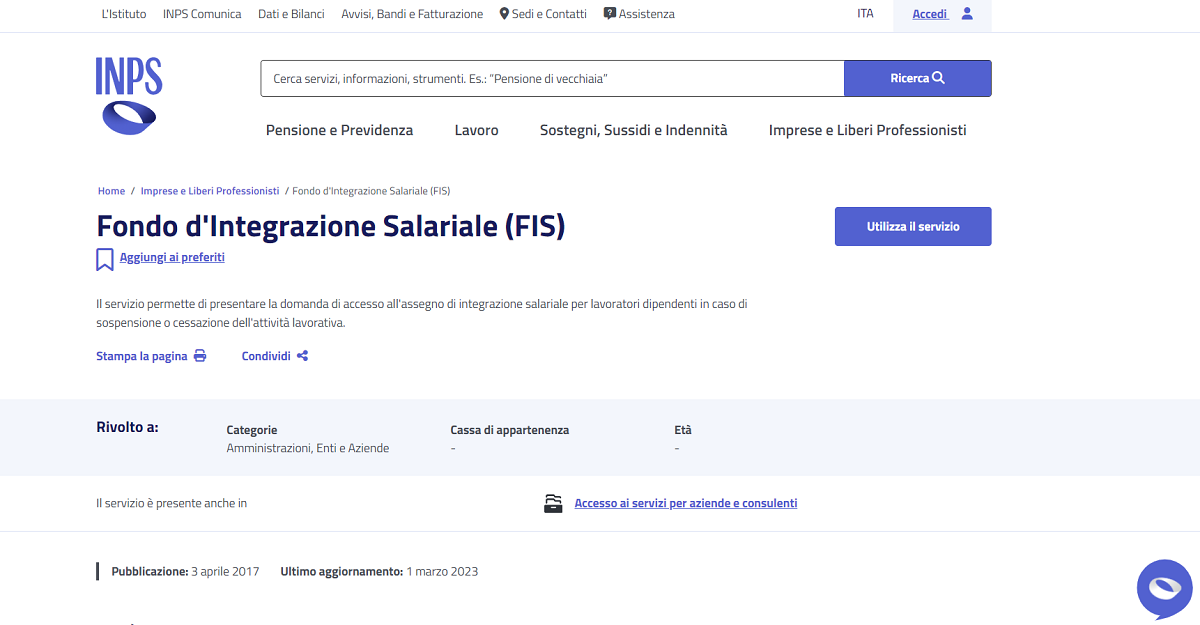This screenshot has height=625, width=1200.
Task: Click the printer icon next to Stampa la pagina
Action: point(200,356)
